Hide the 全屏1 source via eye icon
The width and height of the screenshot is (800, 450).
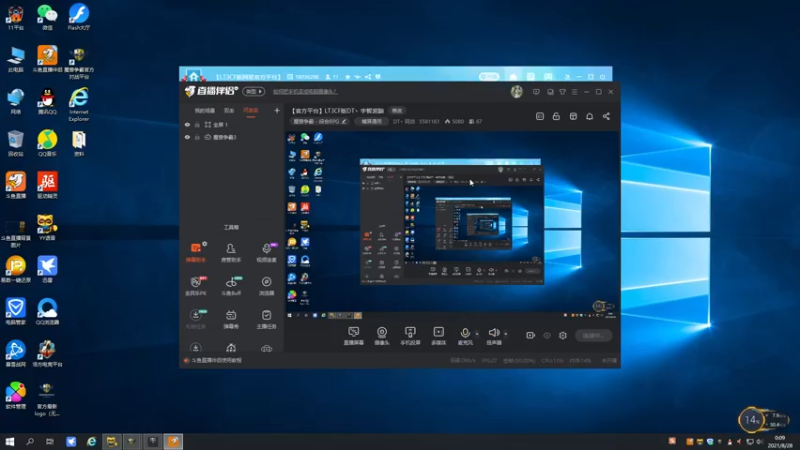point(187,124)
